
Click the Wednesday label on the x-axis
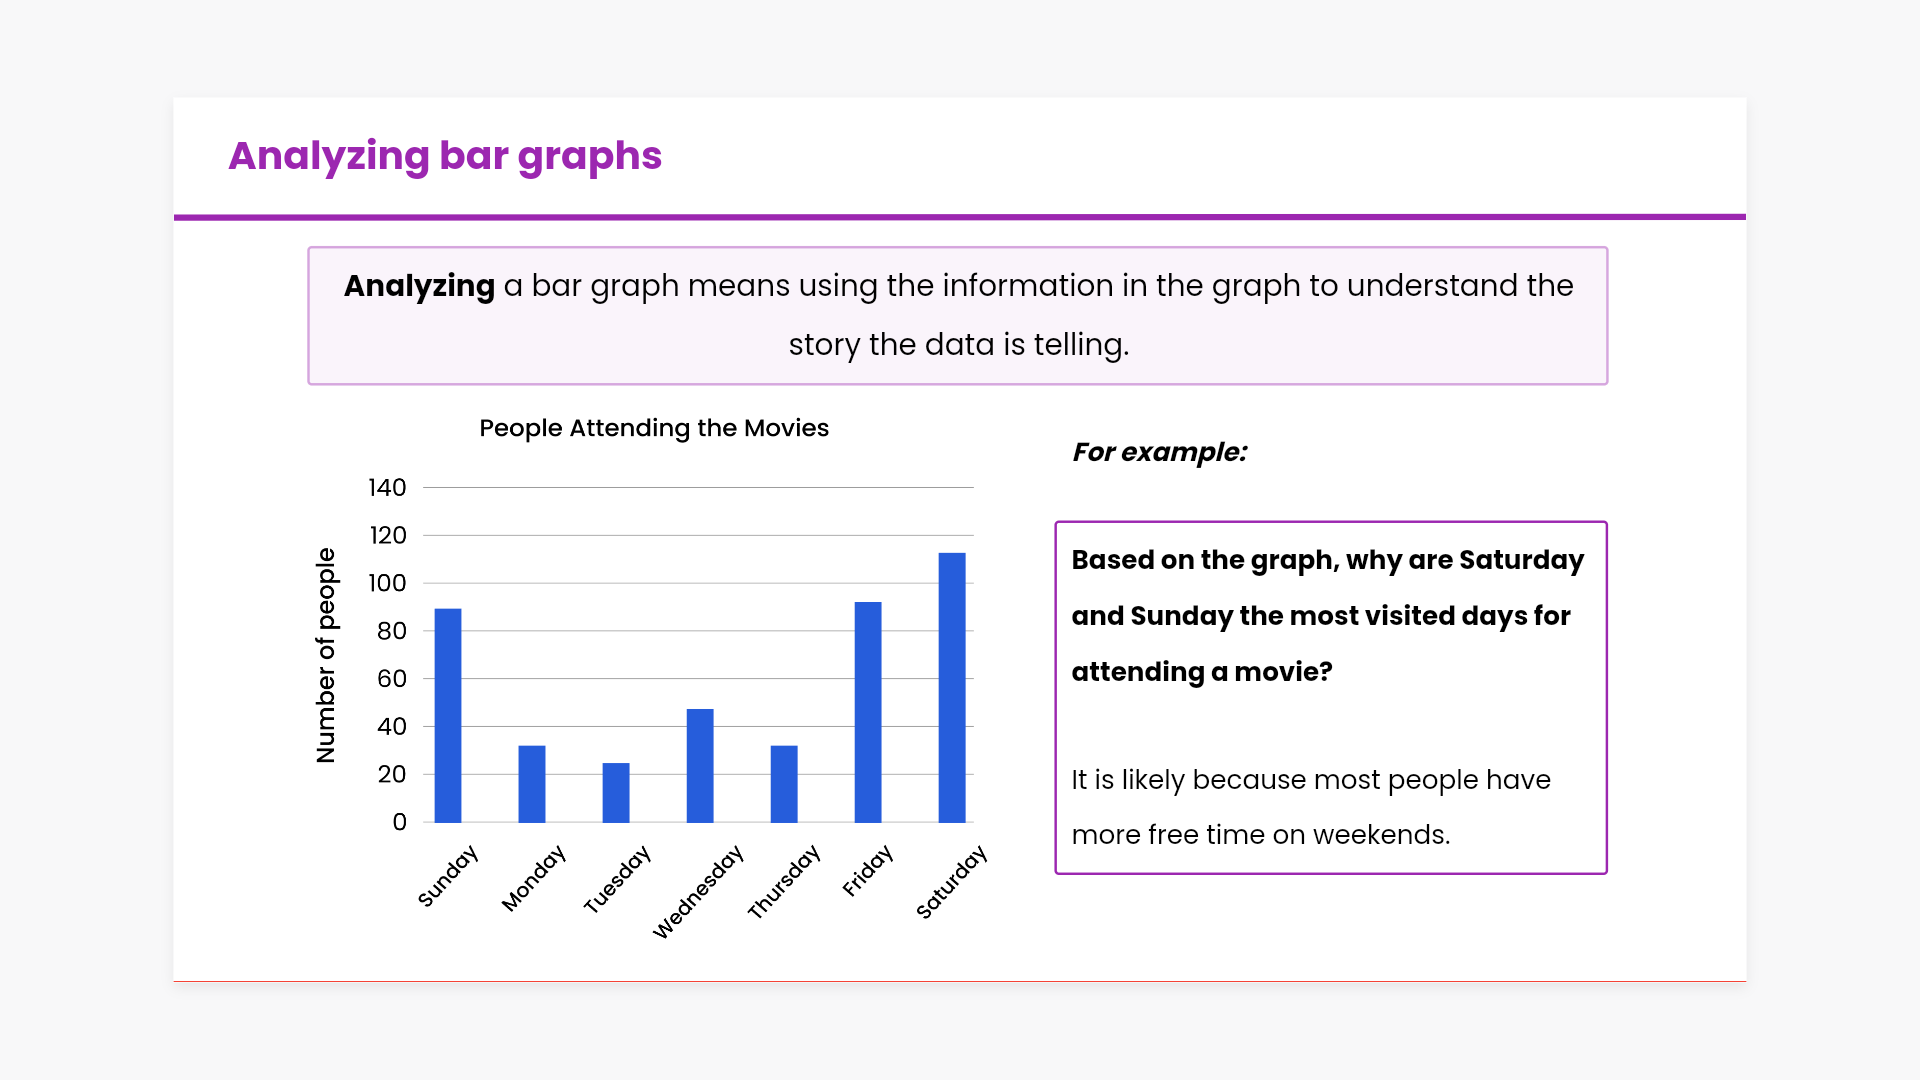coord(698,891)
